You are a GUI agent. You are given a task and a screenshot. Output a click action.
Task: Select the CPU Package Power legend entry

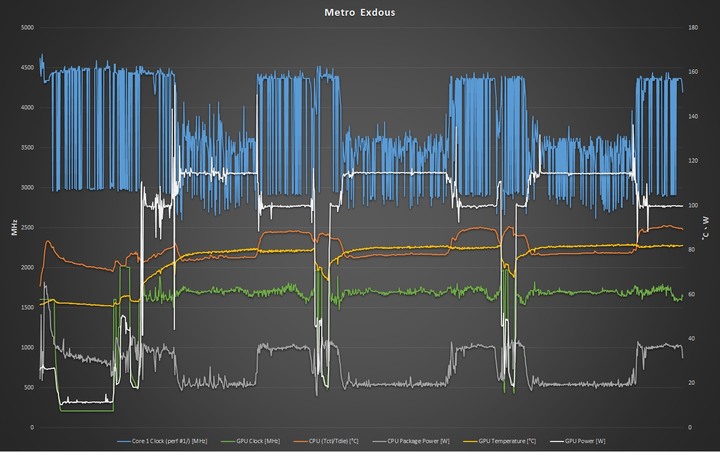point(411,441)
